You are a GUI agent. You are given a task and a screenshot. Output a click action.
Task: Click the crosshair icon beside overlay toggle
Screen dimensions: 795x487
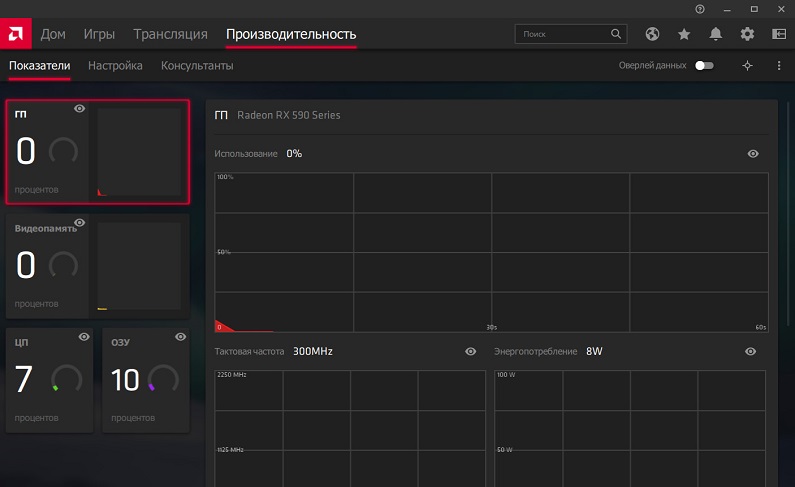point(747,66)
